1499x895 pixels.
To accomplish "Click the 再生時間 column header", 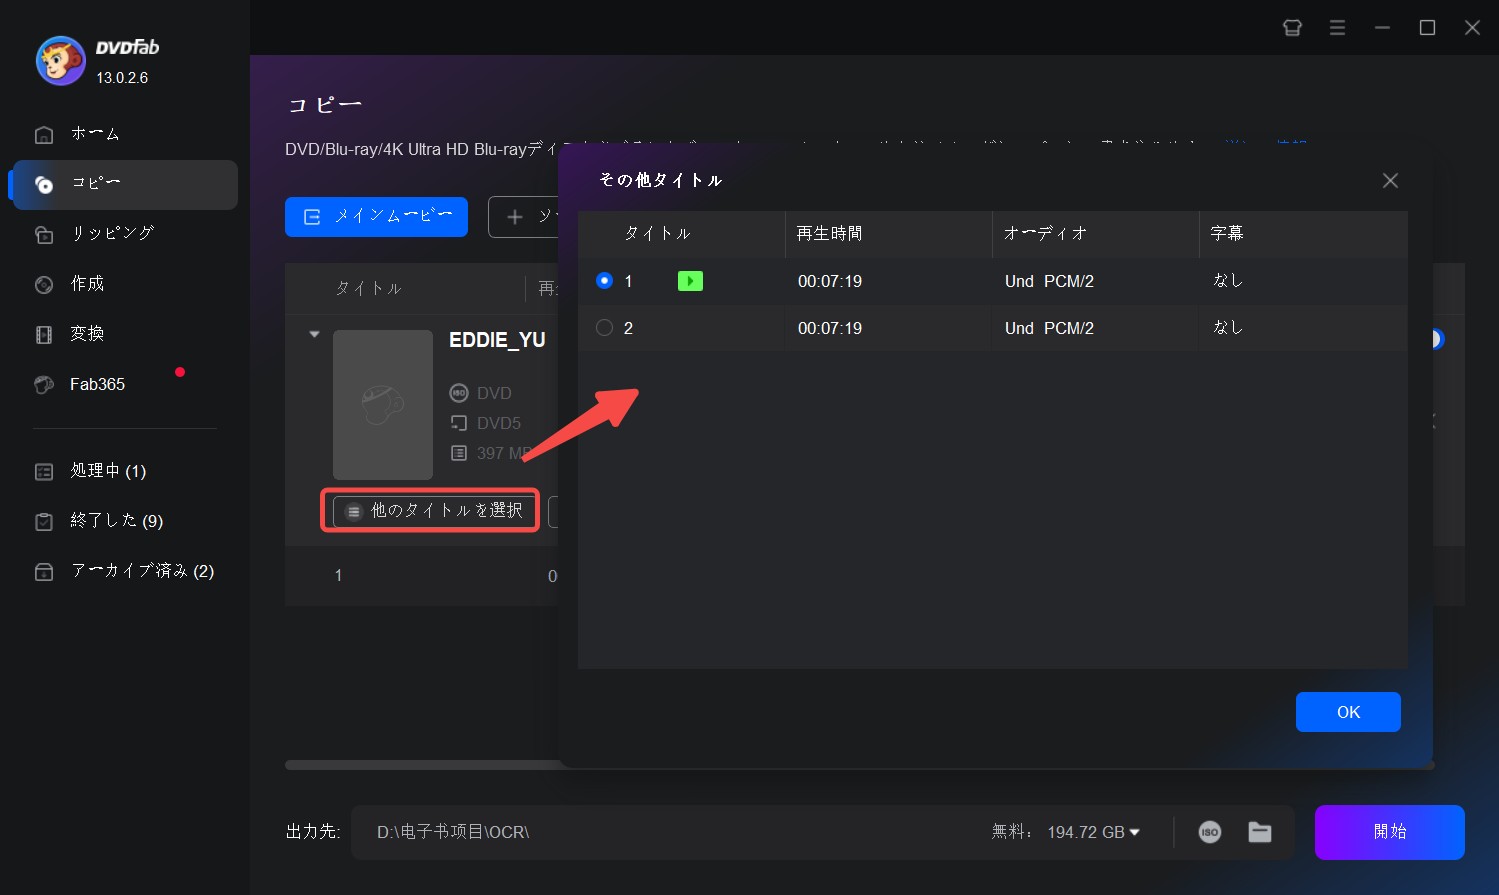I will click(x=829, y=234).
